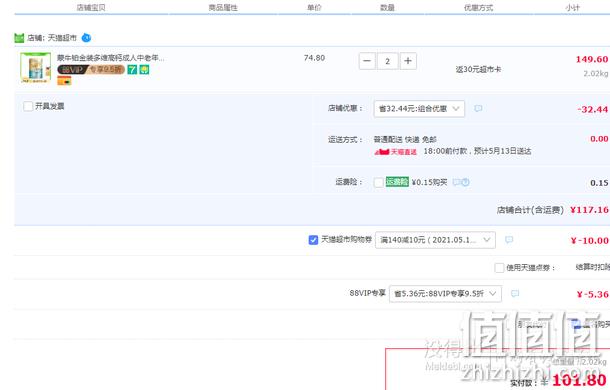Viewport: 610px width, 390px height.
Task: Click the 天猫直送 delivery logo
Action: [396, 151]
